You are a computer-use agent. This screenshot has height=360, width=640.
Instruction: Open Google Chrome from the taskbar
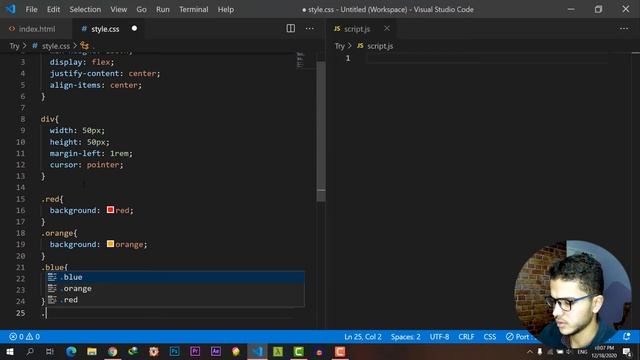(x=113, y=351)
